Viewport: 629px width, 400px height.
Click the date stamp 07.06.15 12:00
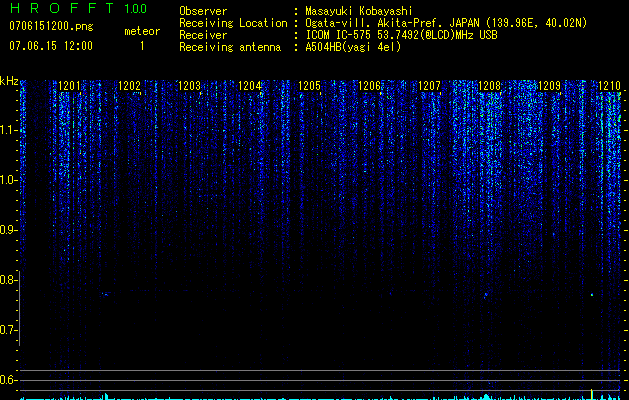pos(51,46)
